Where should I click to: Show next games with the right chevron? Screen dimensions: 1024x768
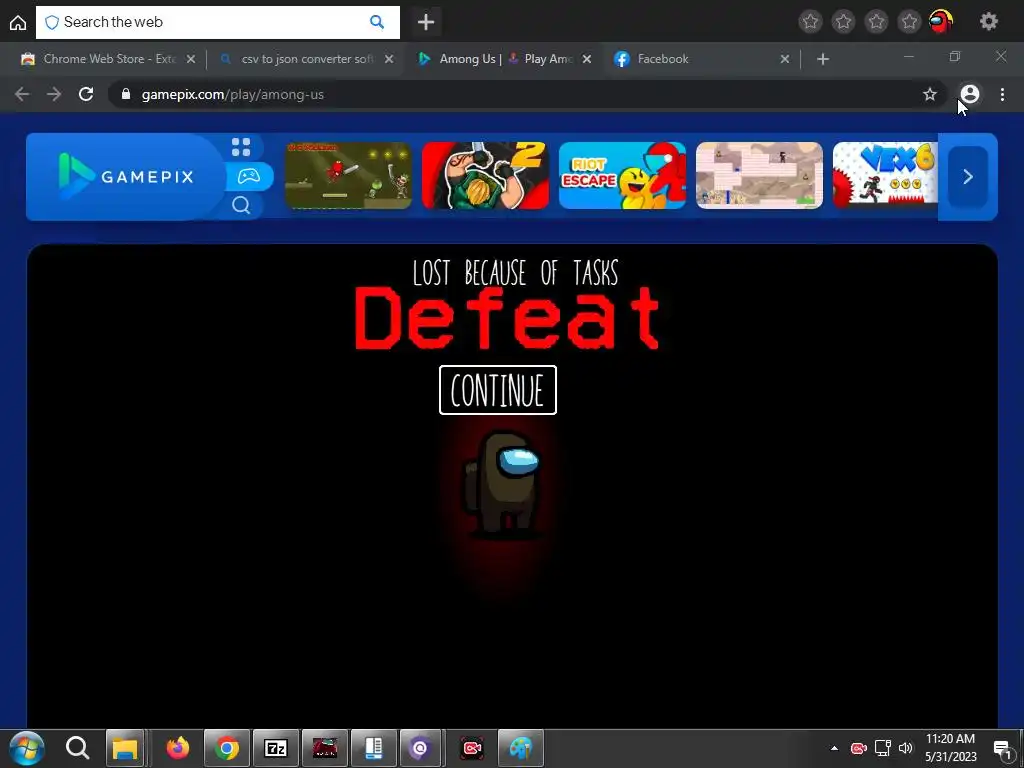pos(968,177)
